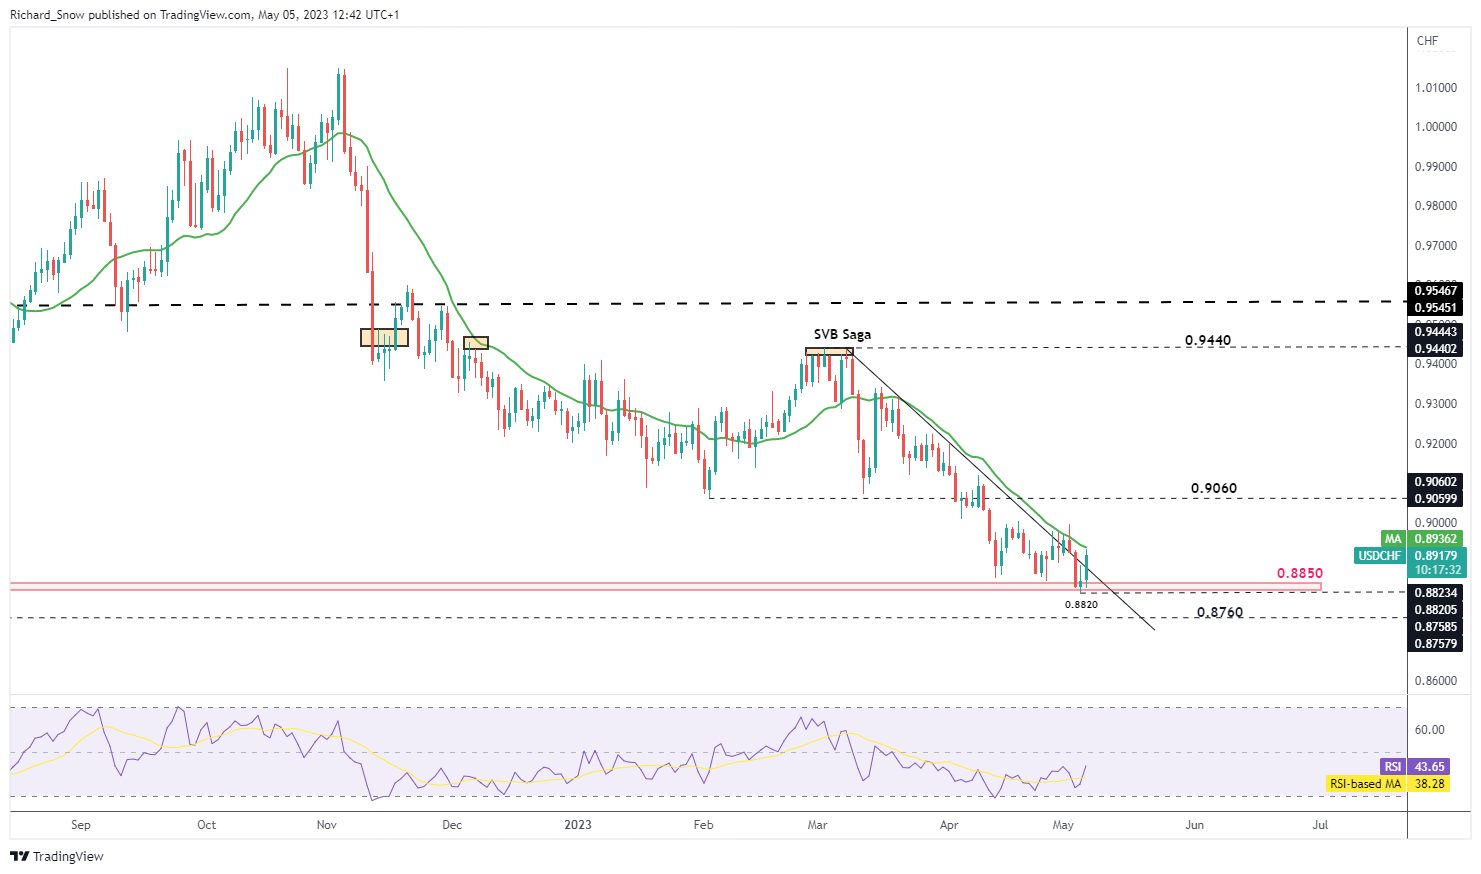Click the 60.00 RSI axis value
This screenshot has width=1481, height=874.
1429,730
